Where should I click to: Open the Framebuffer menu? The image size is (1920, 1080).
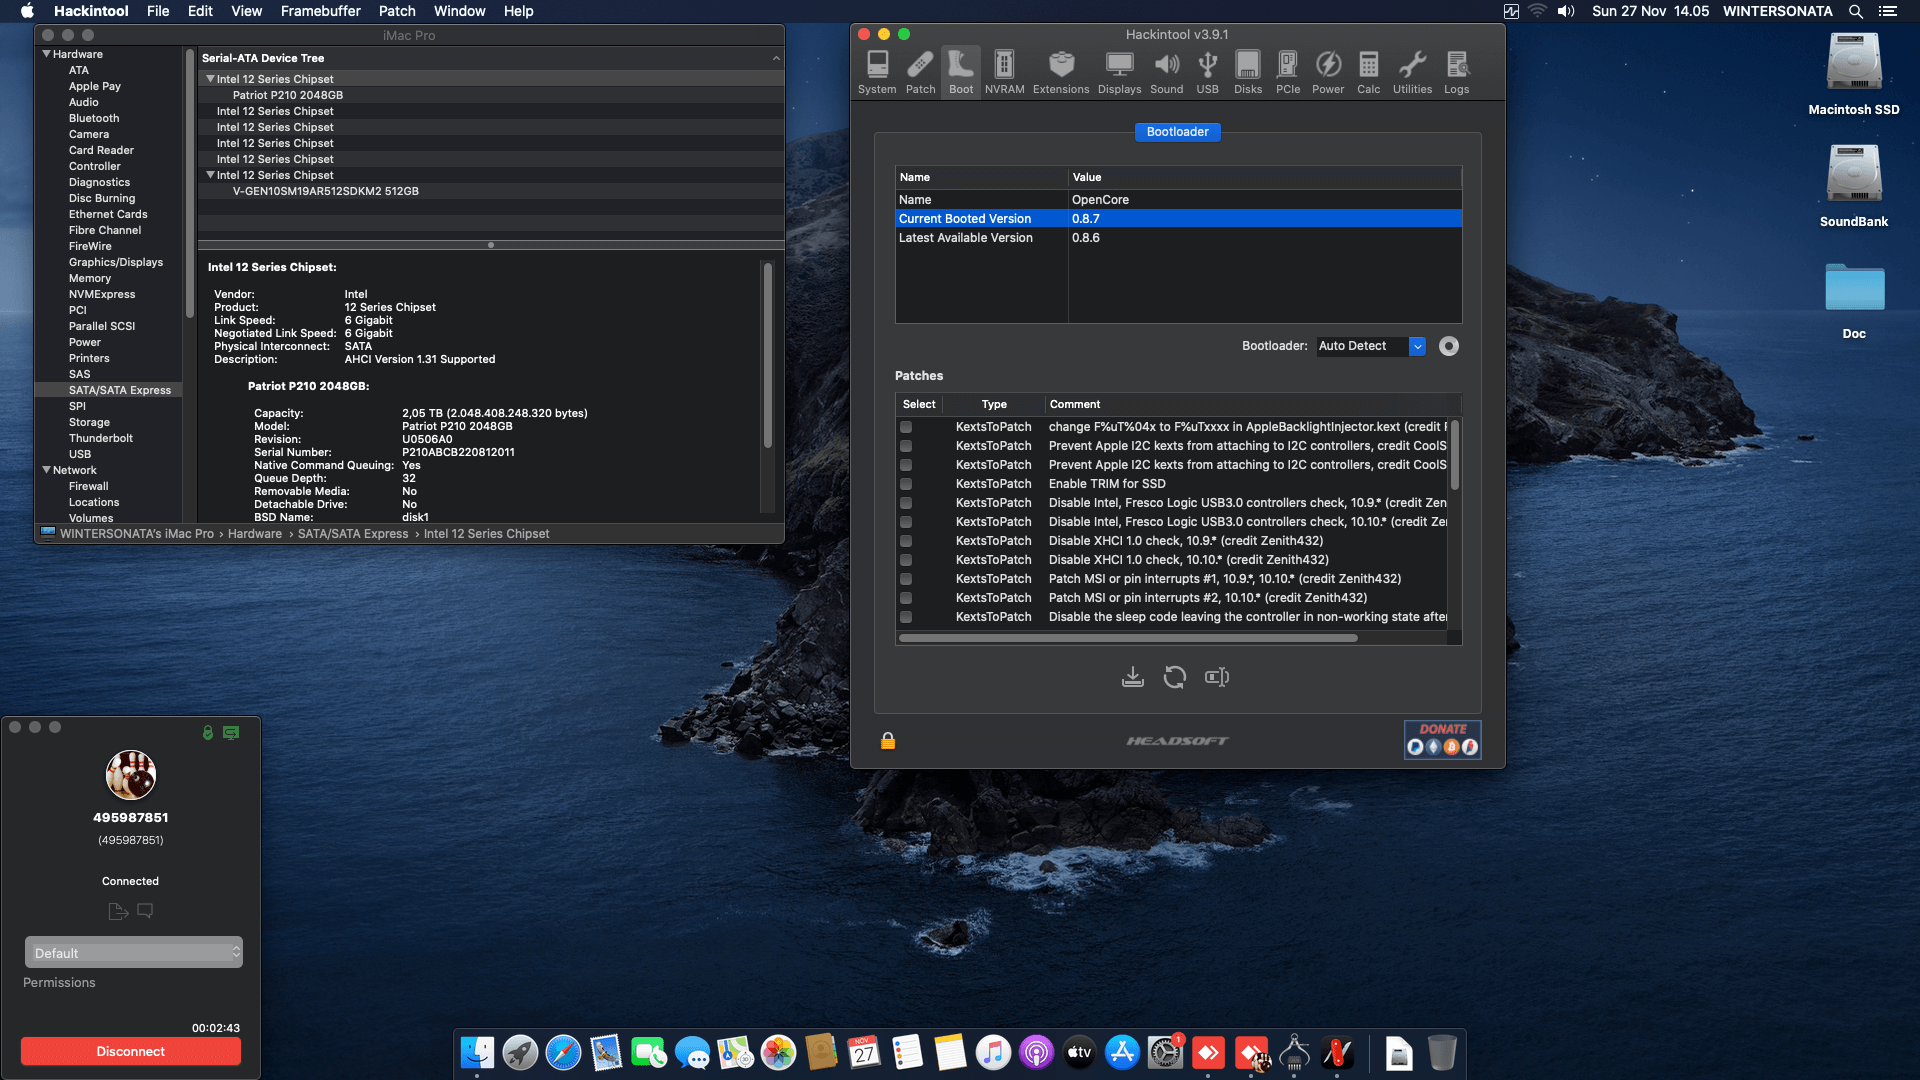tap(320, 11)
